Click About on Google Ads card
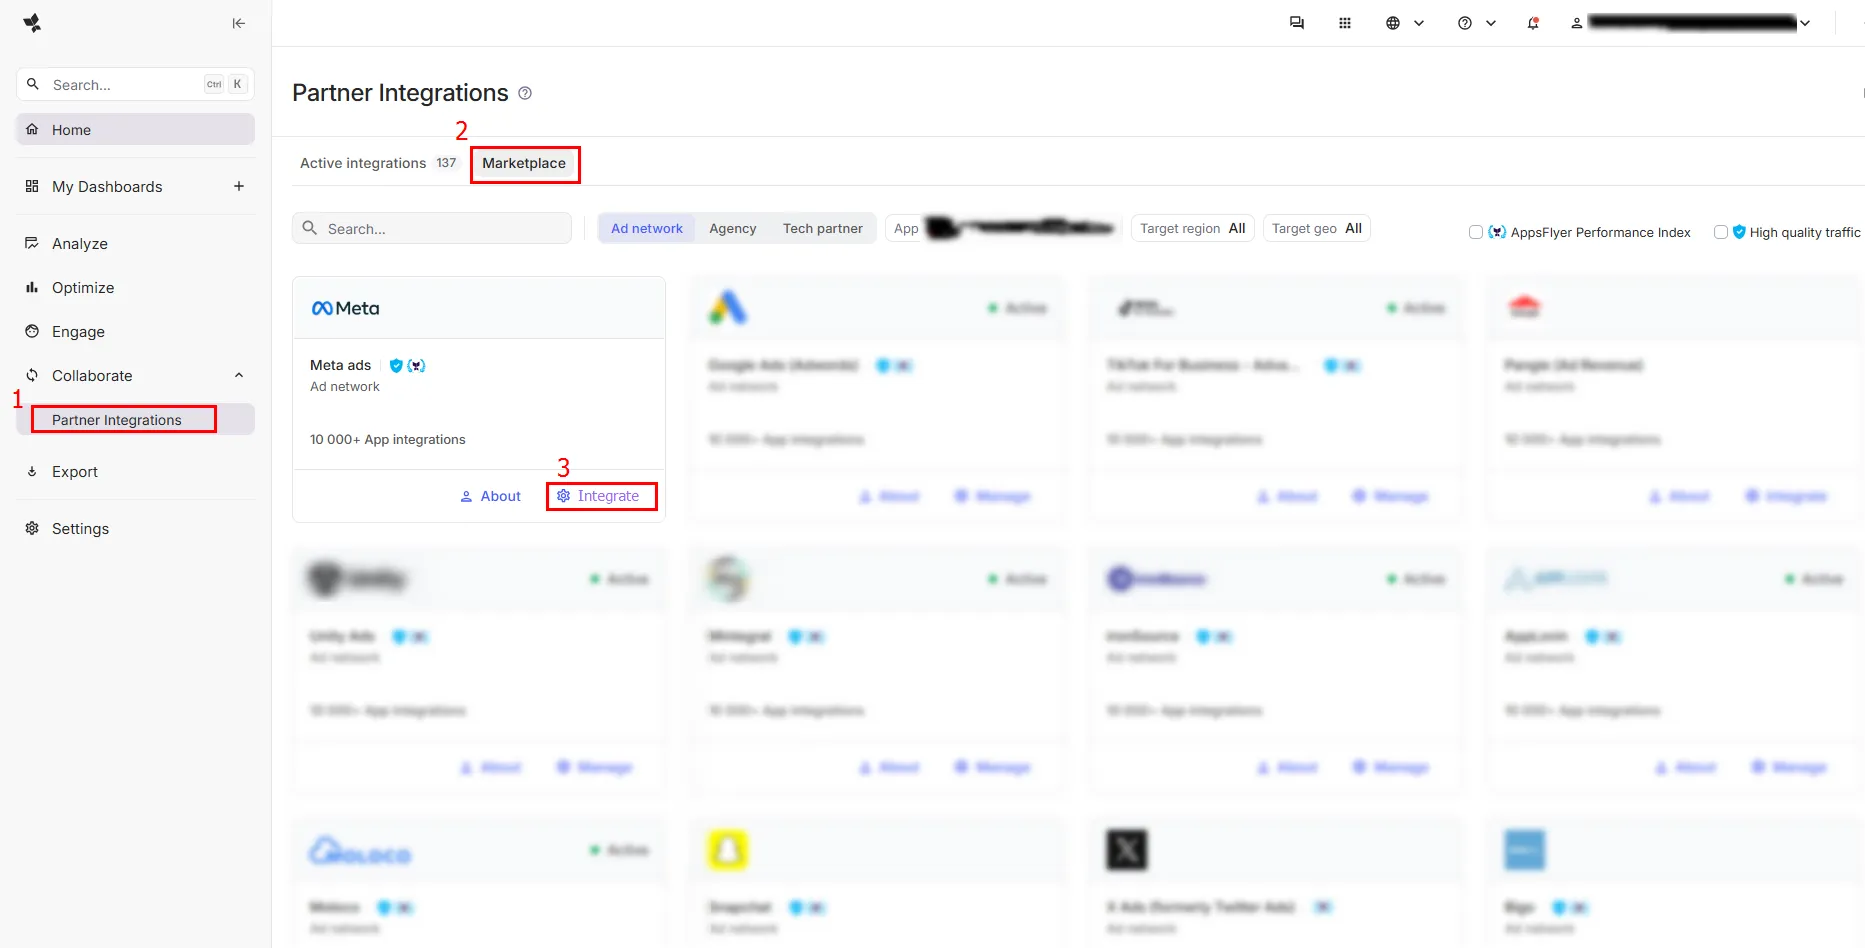This screenshot has width=1865, height=948. (889, 496)
